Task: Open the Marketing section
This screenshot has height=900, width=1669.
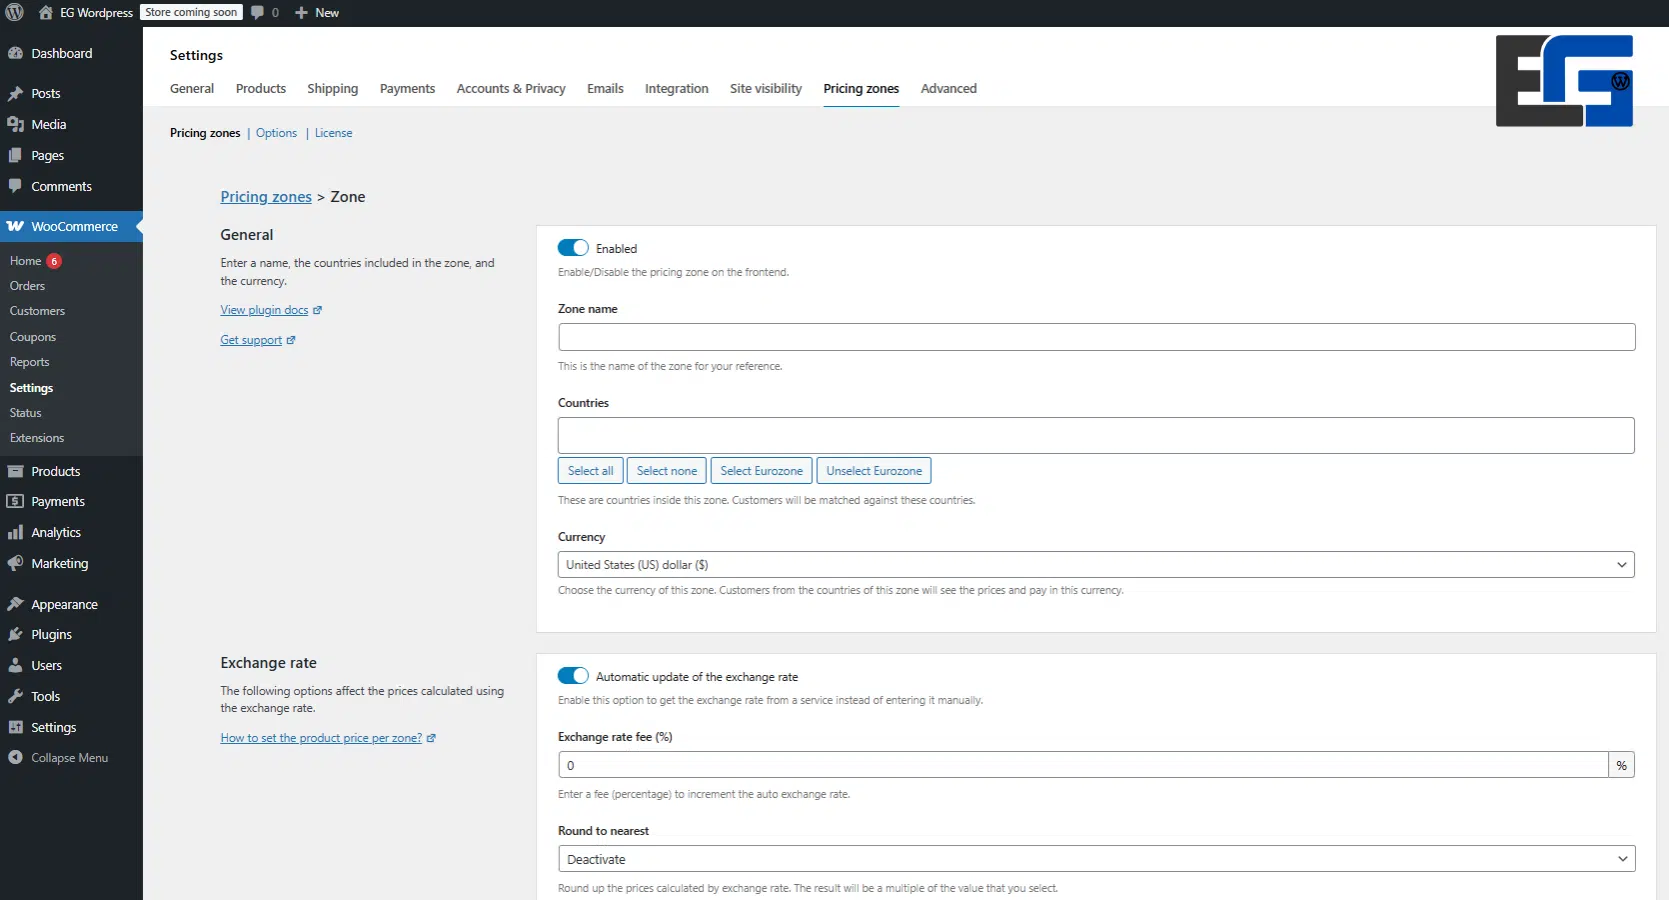Action: coord(57,563)
